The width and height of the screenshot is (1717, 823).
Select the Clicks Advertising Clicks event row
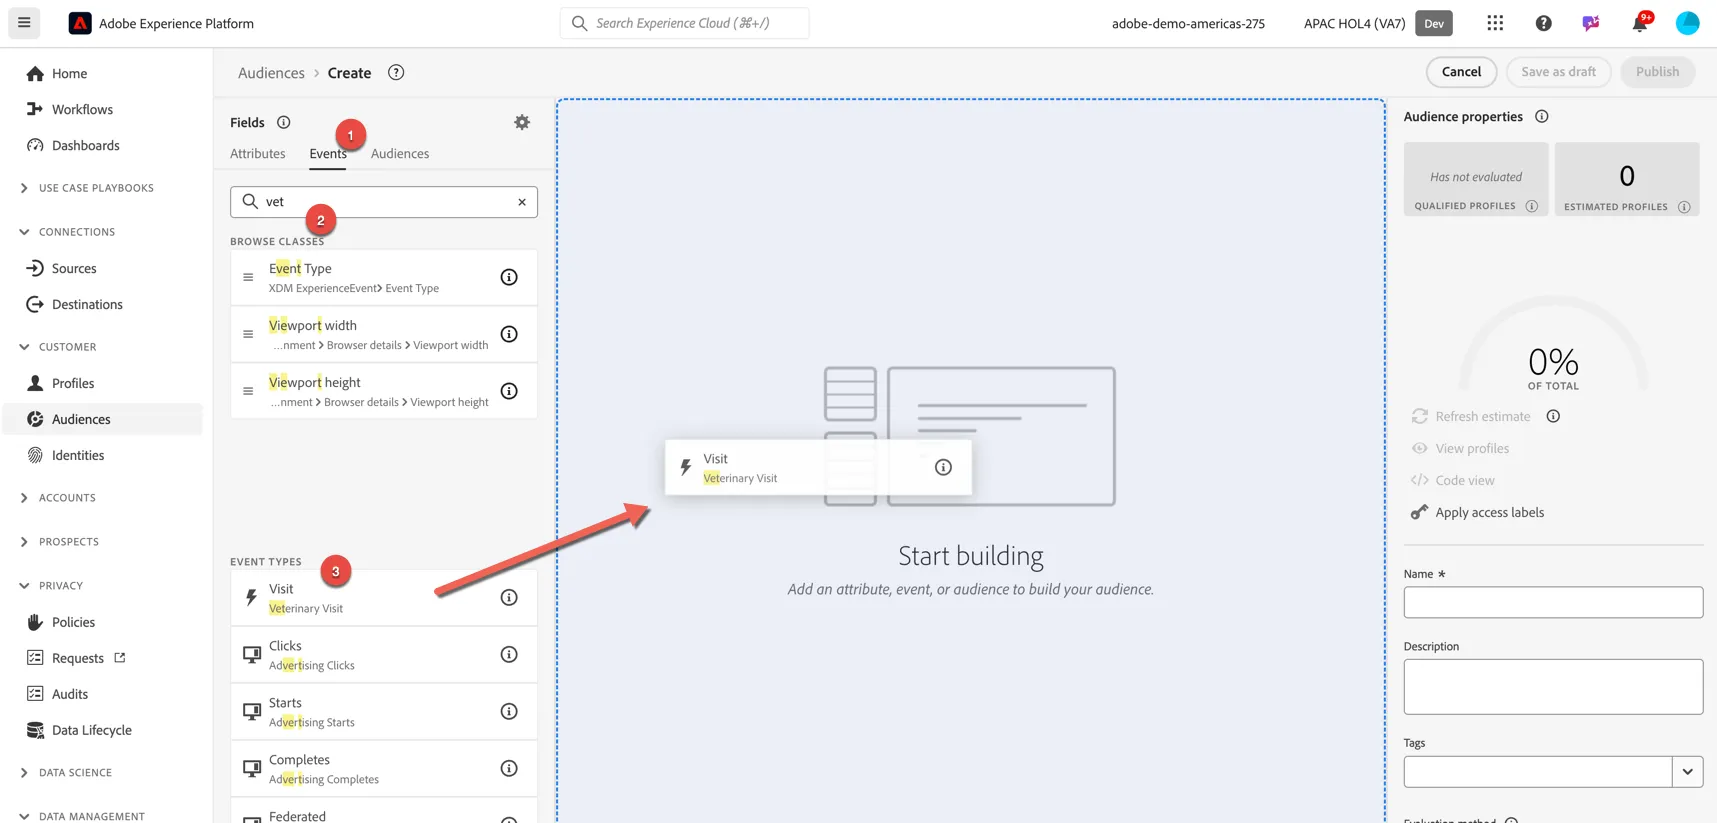[384, 655]
